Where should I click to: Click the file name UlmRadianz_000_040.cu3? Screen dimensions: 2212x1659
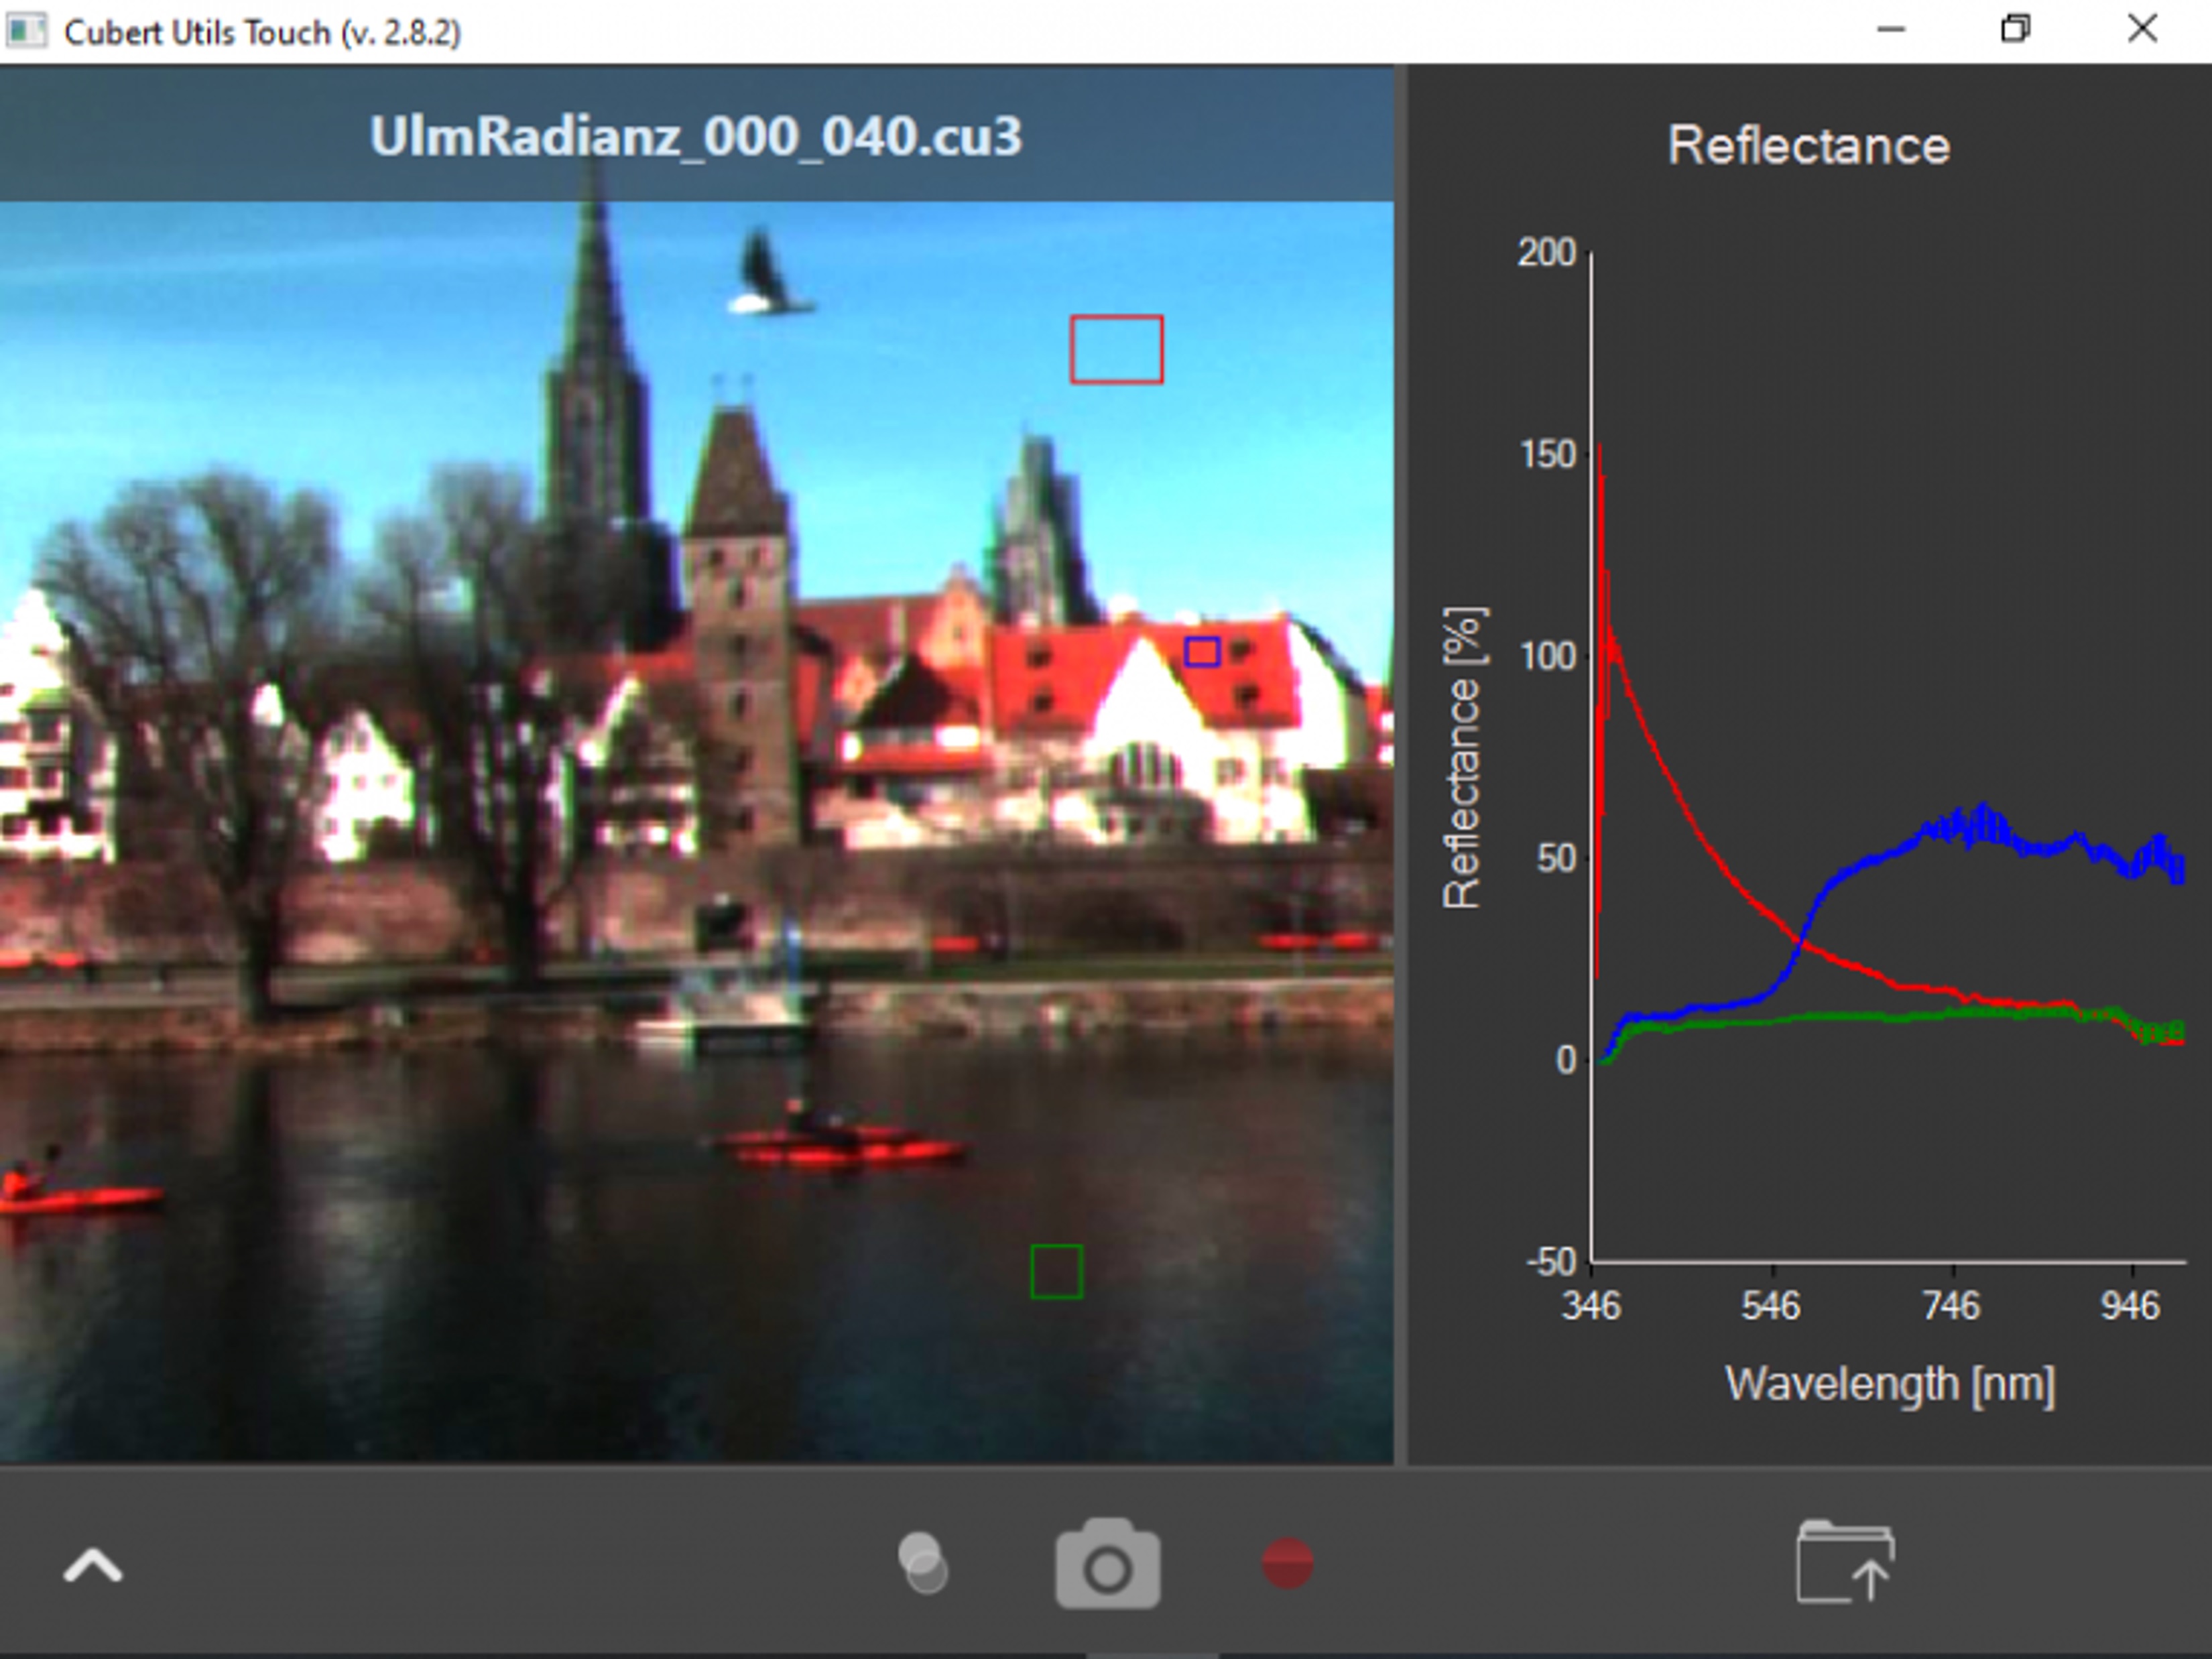click(696, 136)
